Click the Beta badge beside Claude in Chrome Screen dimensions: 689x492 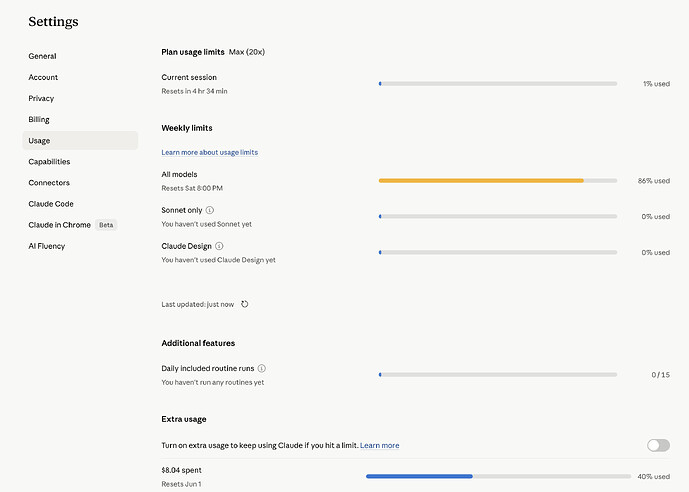pyautogui.click(x=106, y=225)
